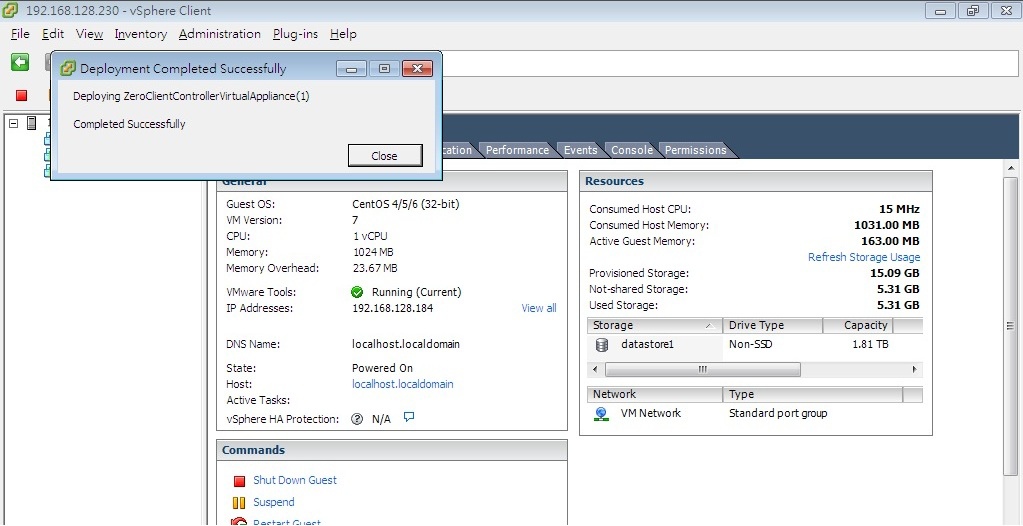Switch to the Console tab
Viewport: 1023px width, 526px height.
pos(632,150)
